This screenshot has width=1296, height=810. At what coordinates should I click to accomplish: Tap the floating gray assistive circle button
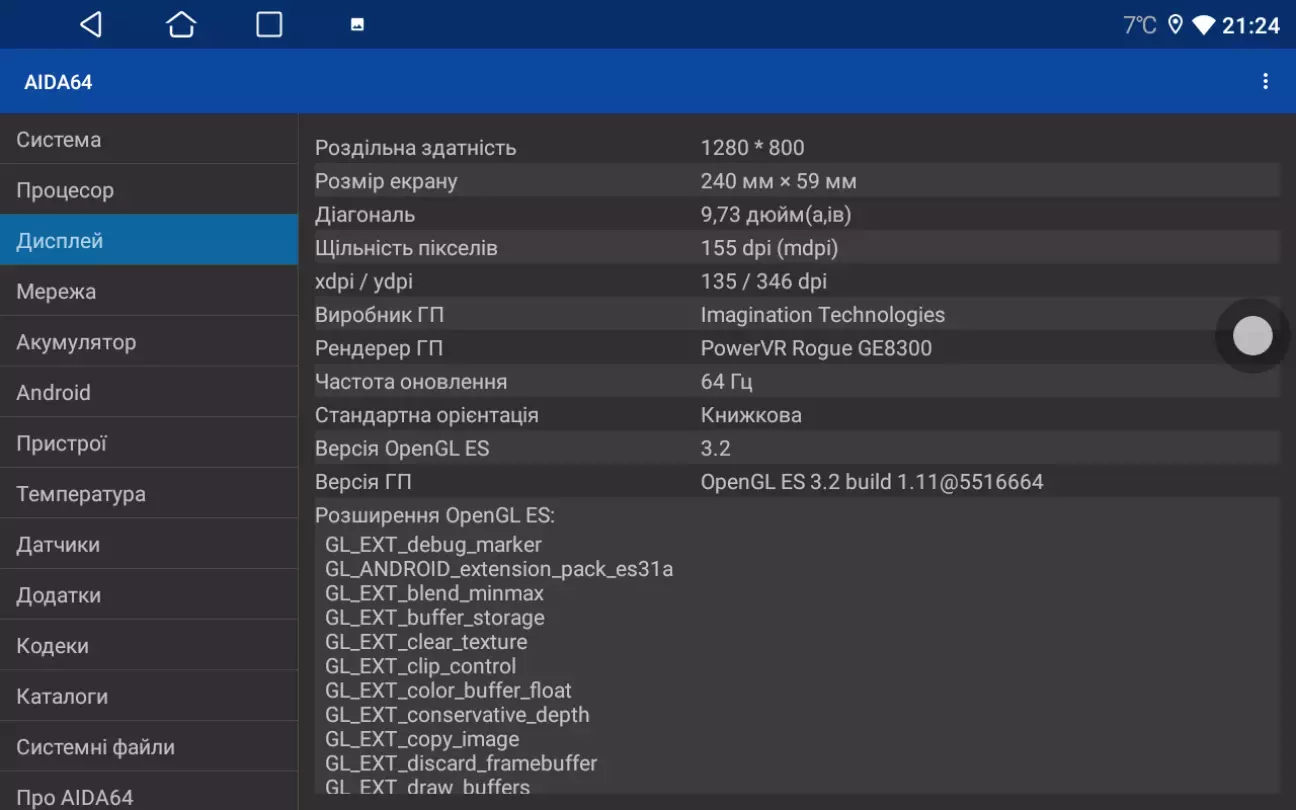point(1252,336)
